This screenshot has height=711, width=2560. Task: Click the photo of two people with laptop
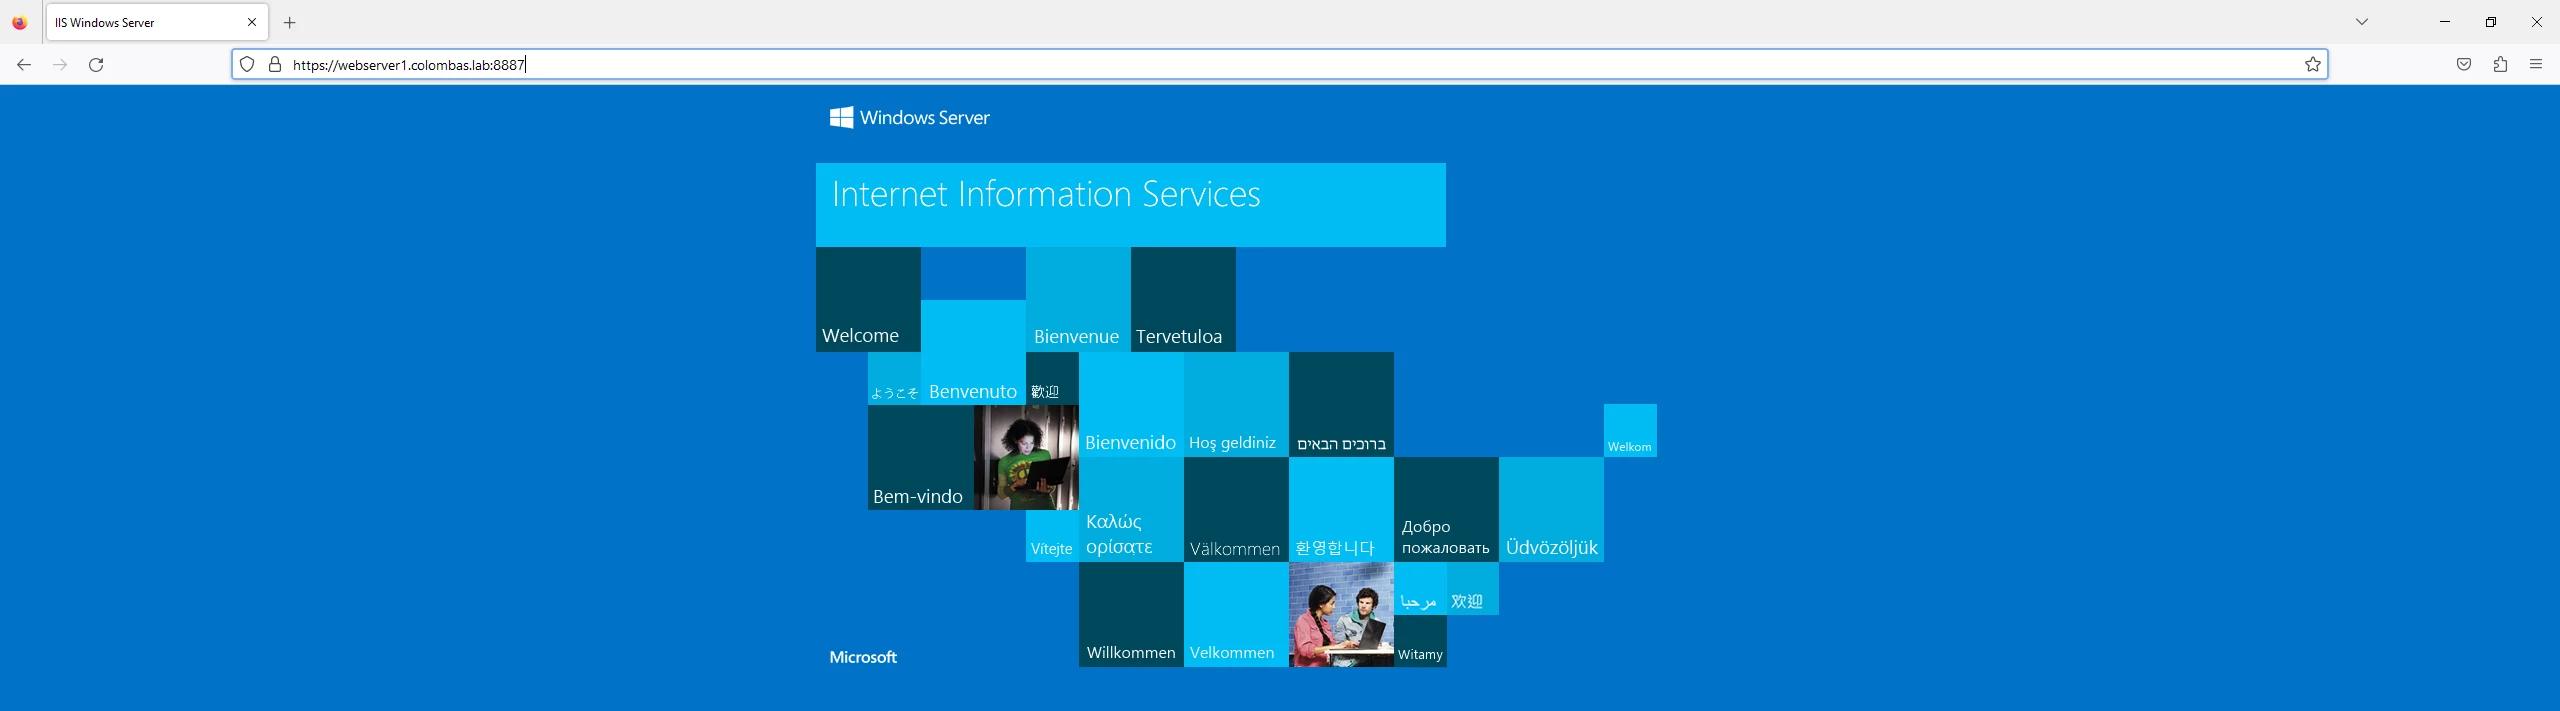tap(1341, 615)
